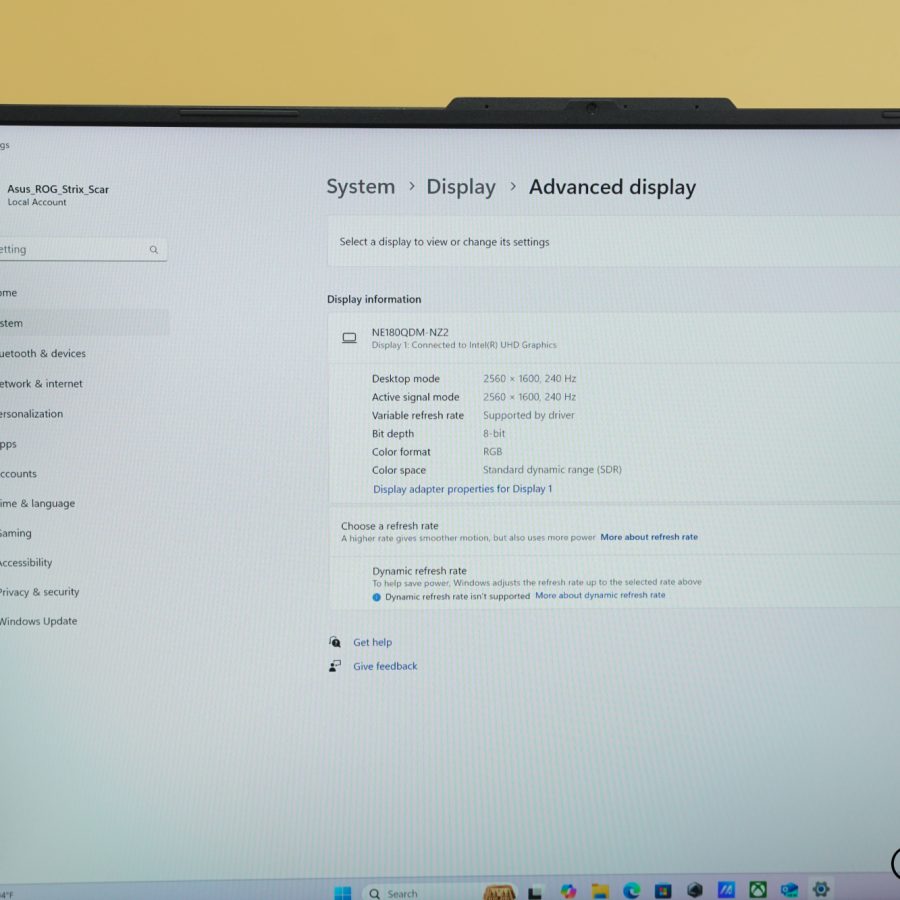Click the Get help headset icon
Viewport: 900px width, 900px height.
tap(335, 642)
